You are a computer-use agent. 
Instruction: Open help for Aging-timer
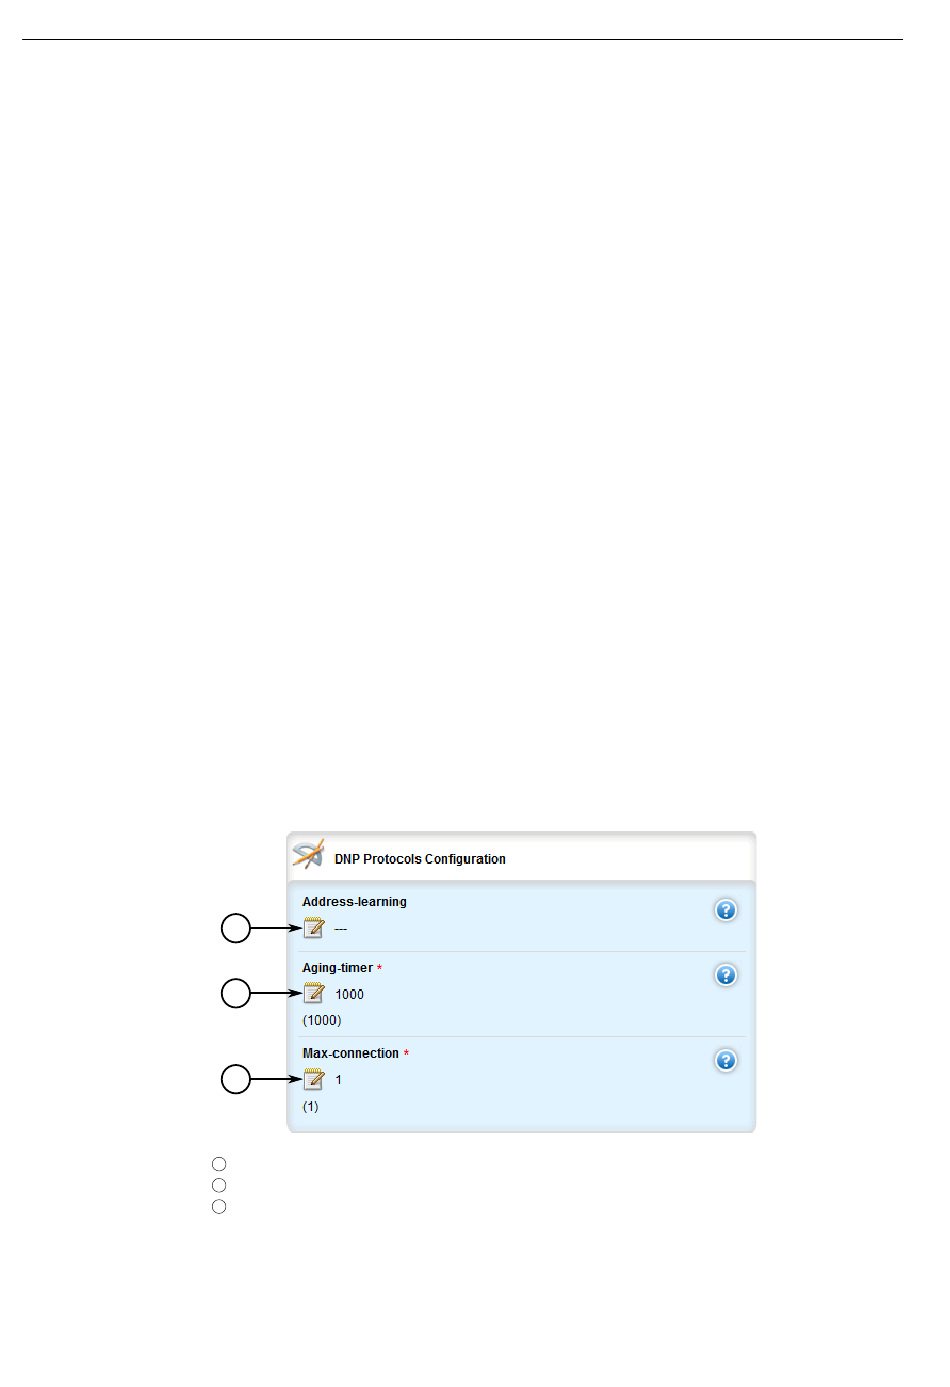pos(726,975)
